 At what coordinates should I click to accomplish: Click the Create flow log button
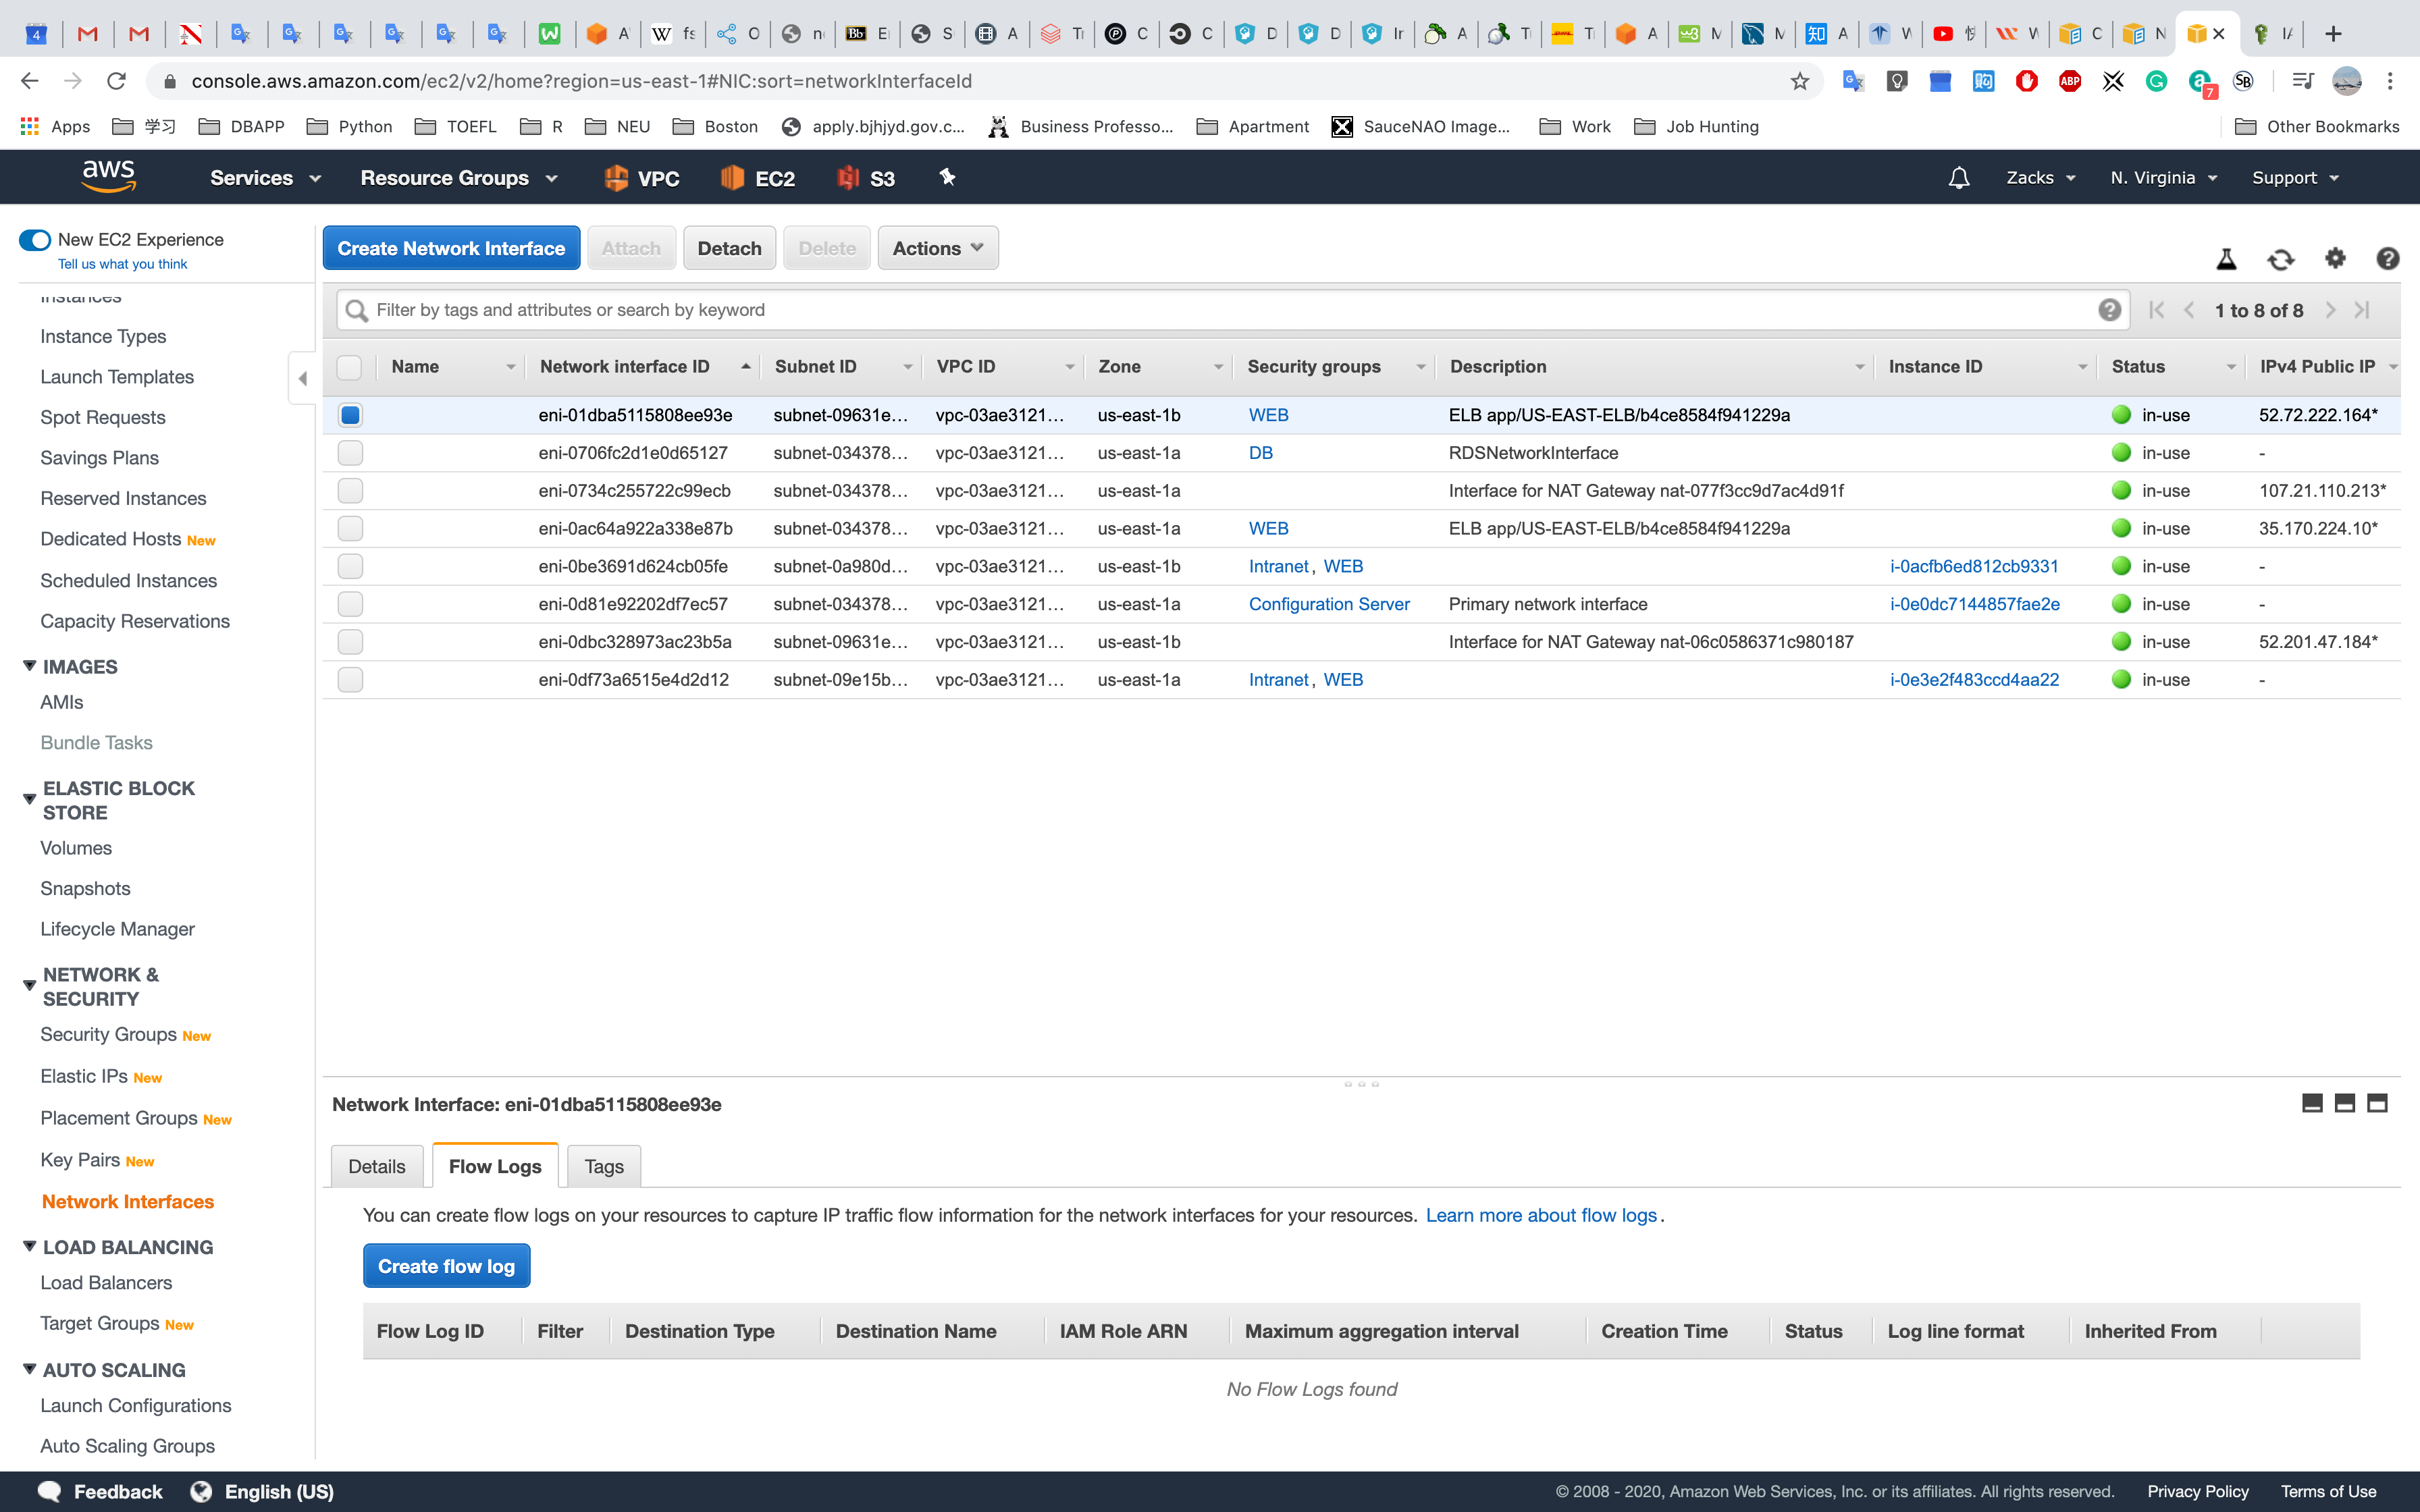click(446, 1266)
